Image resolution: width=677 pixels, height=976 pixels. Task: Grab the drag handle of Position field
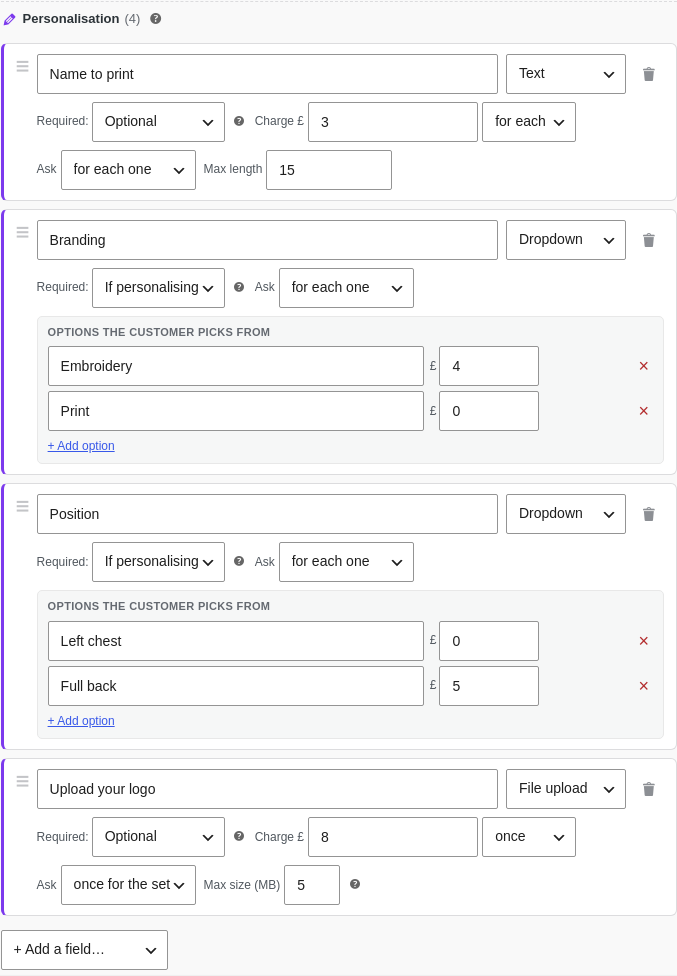tap(22, 506)
